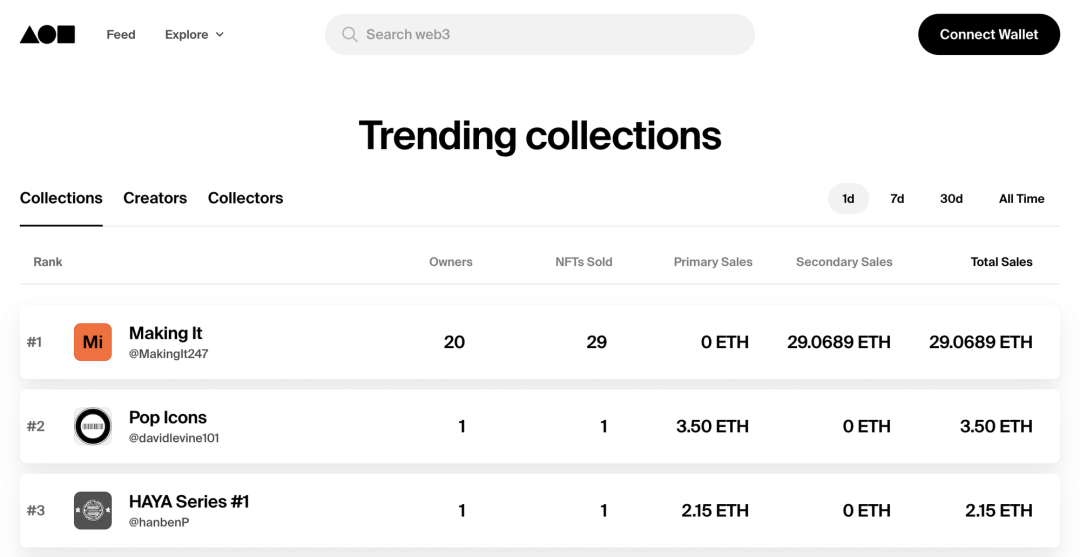1080x557 pixels.
Task: Visit the @davidlevine101 creator profile
Action: coord(174,438)
